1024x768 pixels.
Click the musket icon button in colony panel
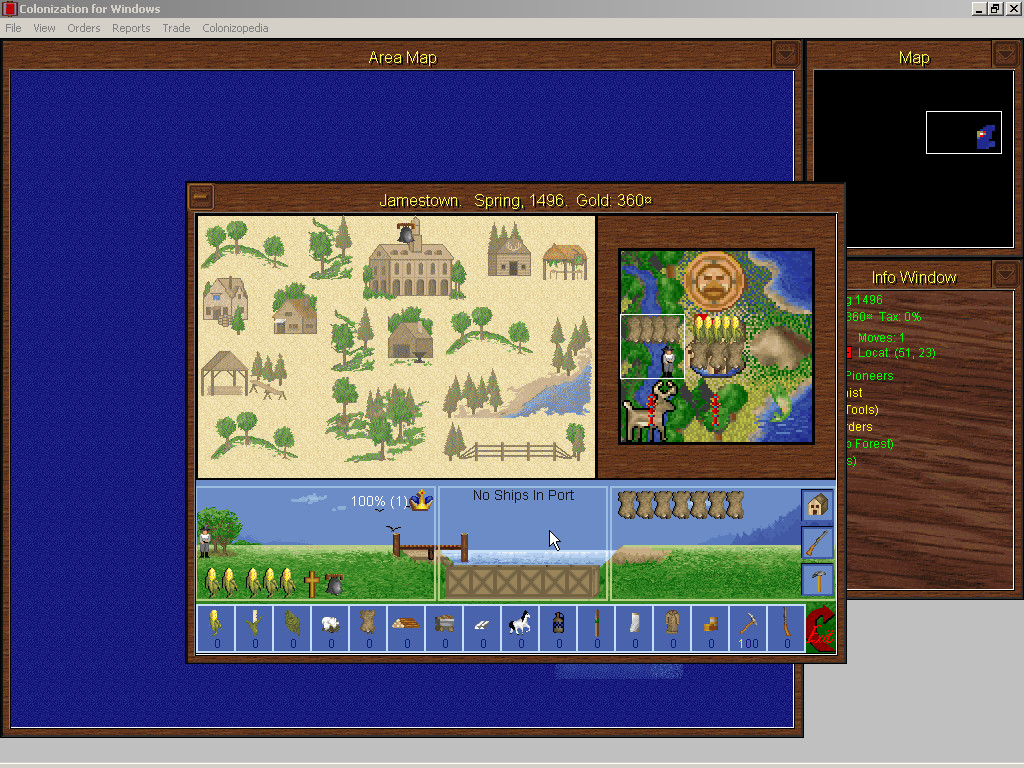(818, 543)
